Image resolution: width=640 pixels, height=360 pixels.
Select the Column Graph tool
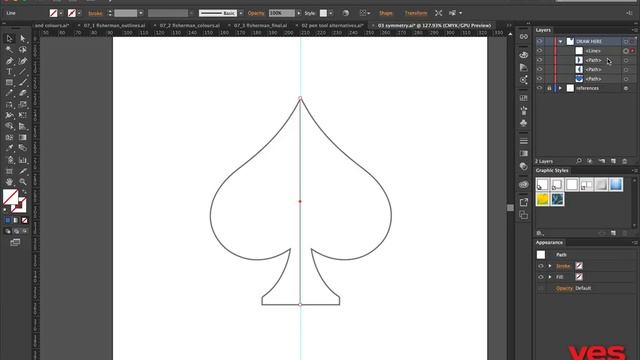23,160
